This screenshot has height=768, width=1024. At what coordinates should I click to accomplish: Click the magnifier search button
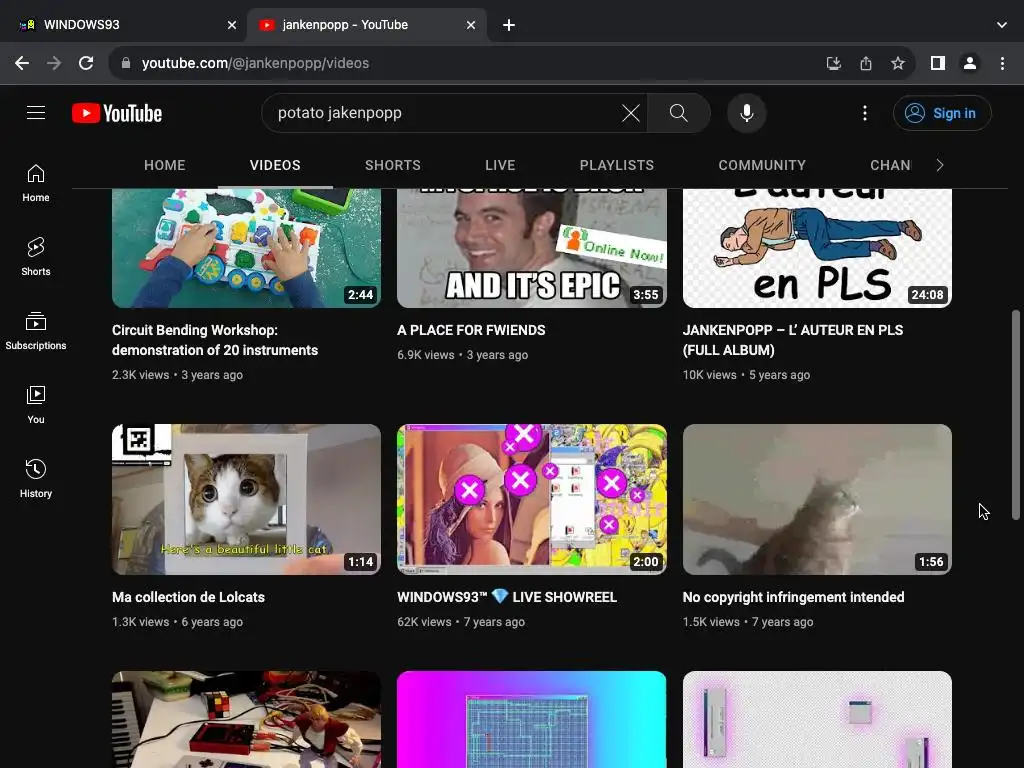(679, 113)
